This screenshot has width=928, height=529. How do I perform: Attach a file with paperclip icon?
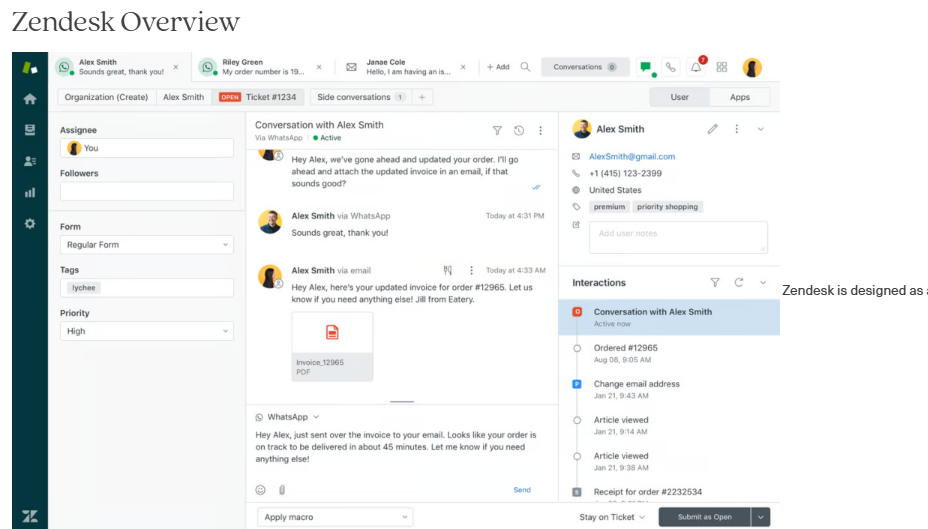point(282,490)
